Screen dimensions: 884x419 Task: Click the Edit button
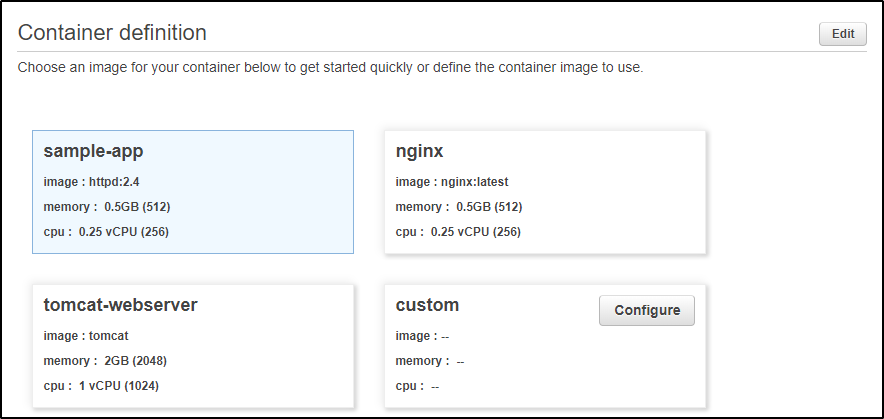point(843,34)
